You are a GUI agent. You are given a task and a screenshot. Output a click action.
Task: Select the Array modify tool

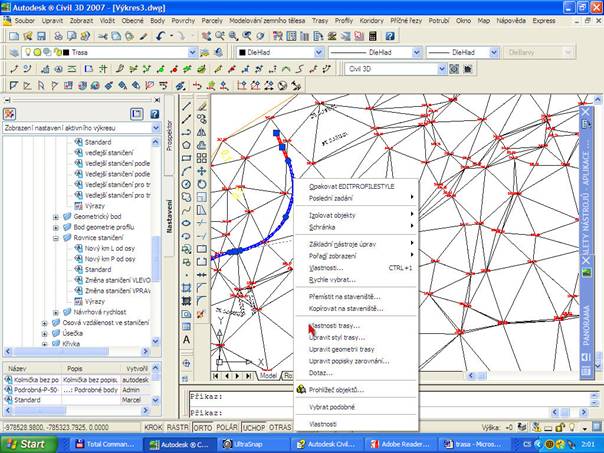201,158
